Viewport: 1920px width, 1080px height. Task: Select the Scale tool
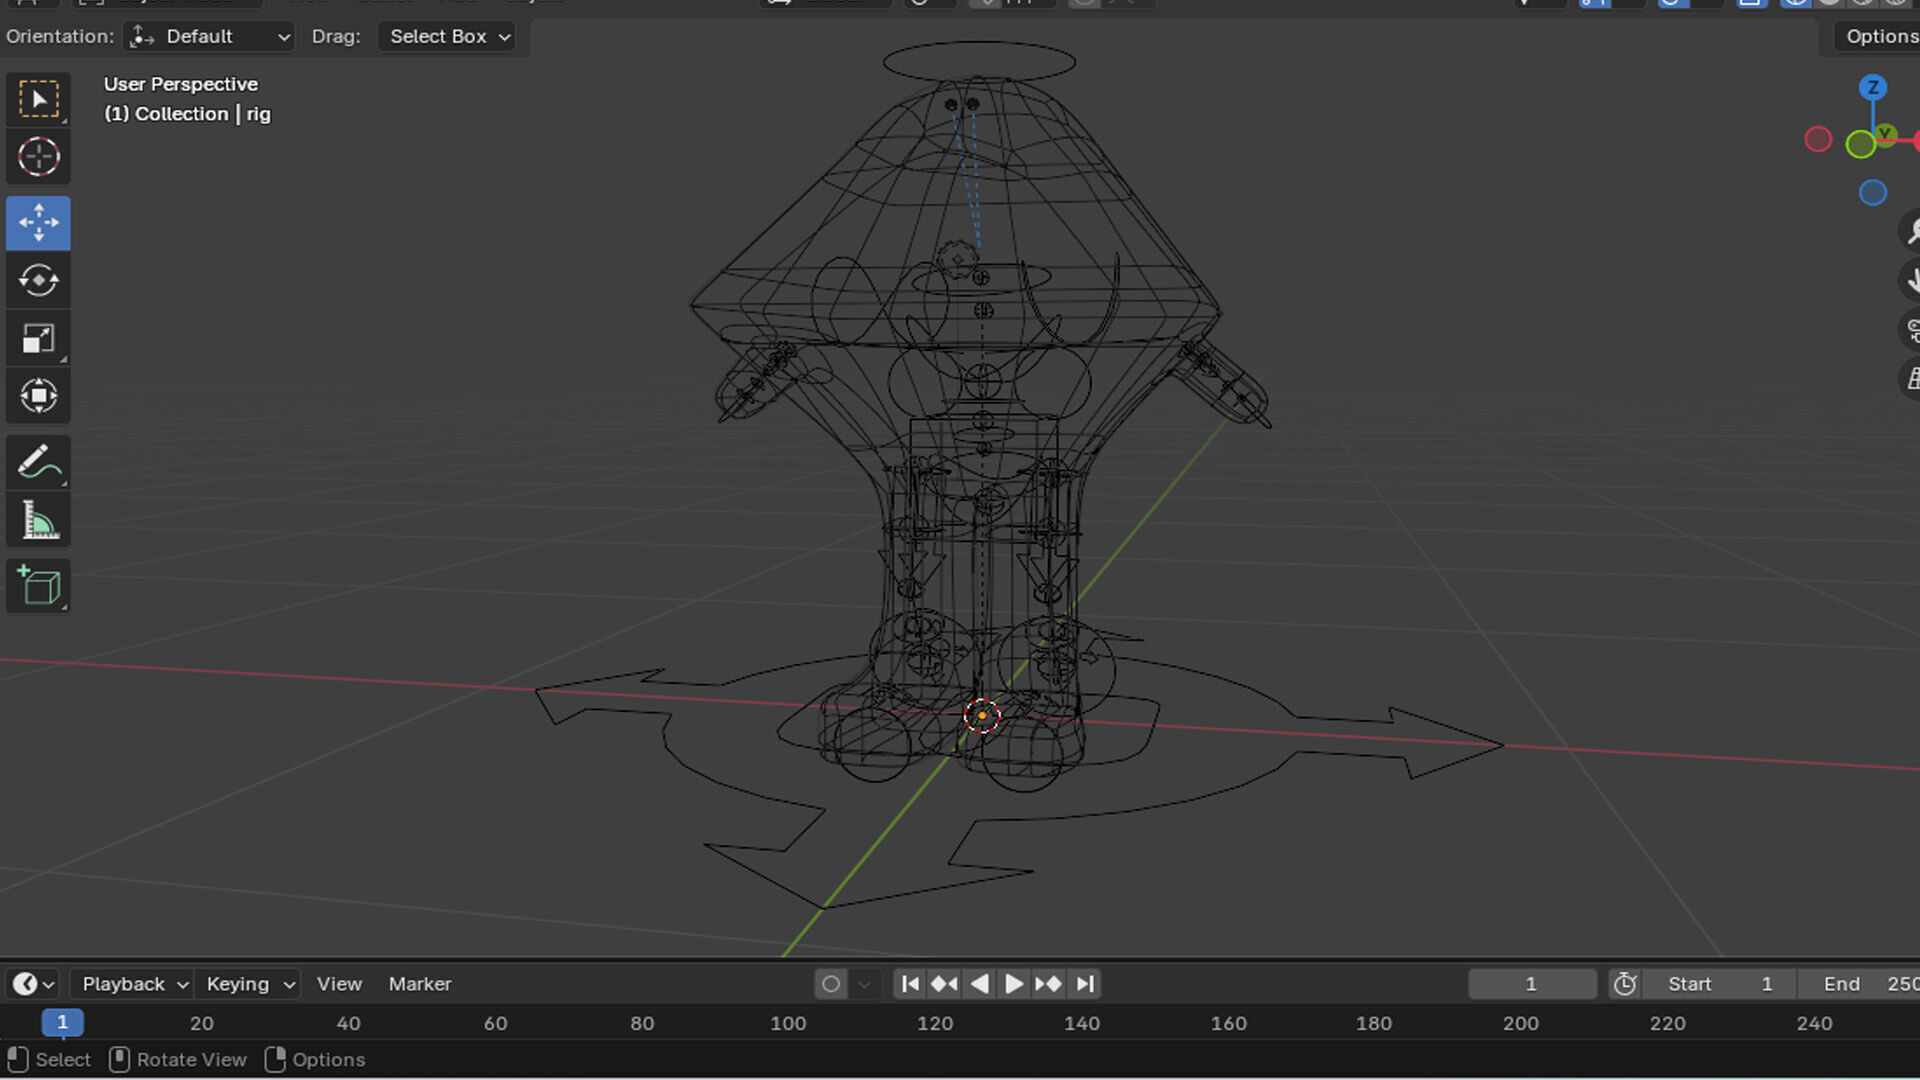tap(38, 339)
